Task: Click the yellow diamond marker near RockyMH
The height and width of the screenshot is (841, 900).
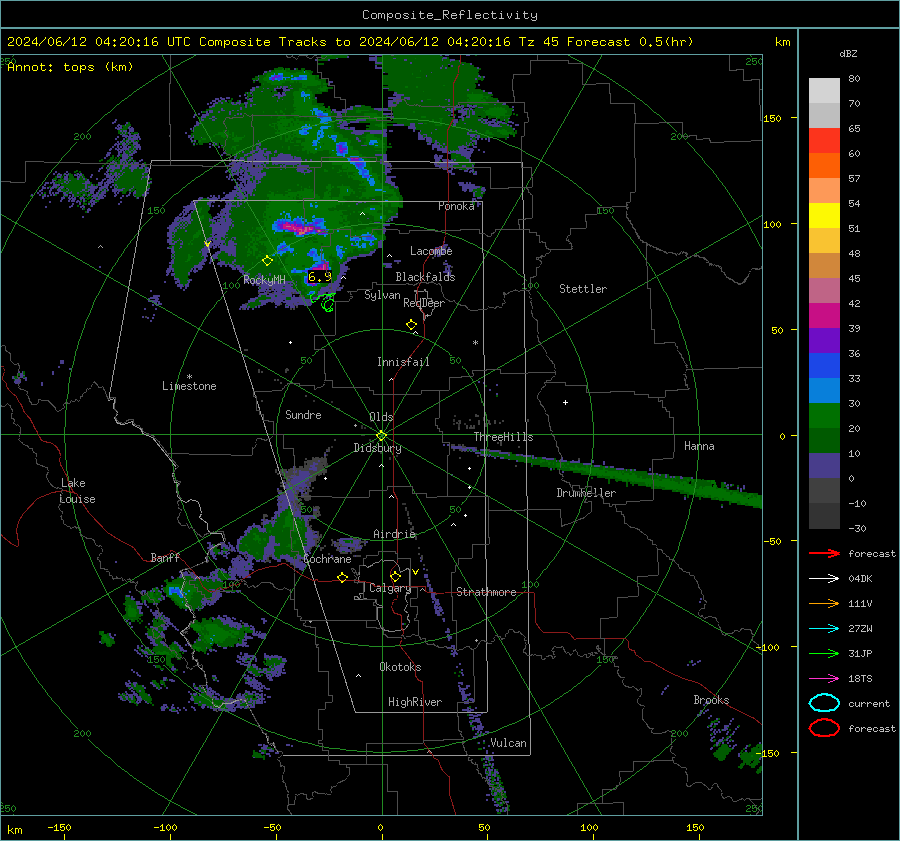Action: (x=267, y=261)
